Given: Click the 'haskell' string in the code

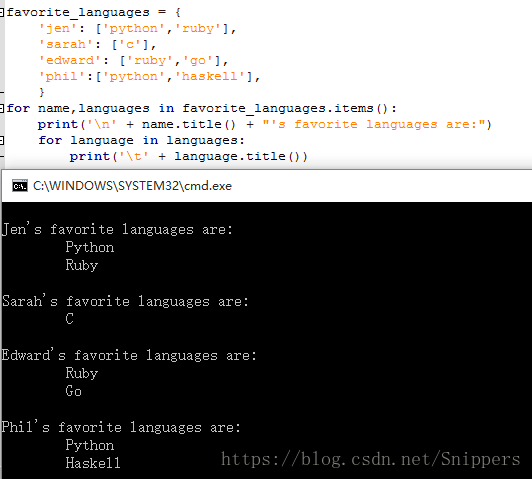Looking at the screenshot, I should tap(210, 76).
